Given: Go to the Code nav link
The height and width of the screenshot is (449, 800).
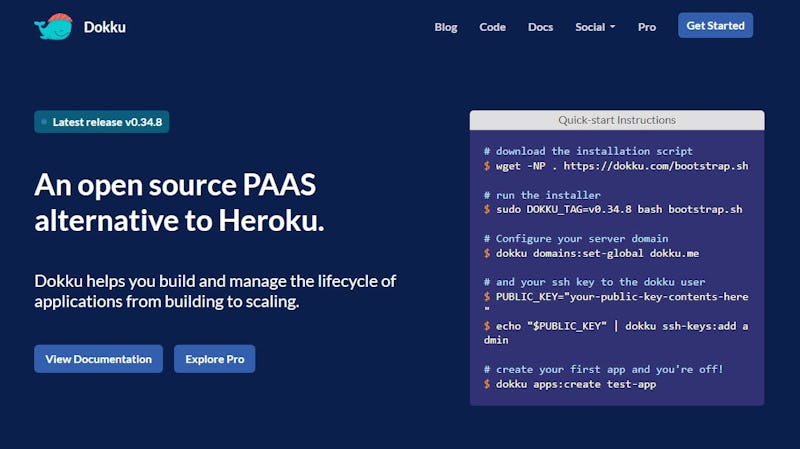Looking at the screenshot, I should (x=492, y=27).
